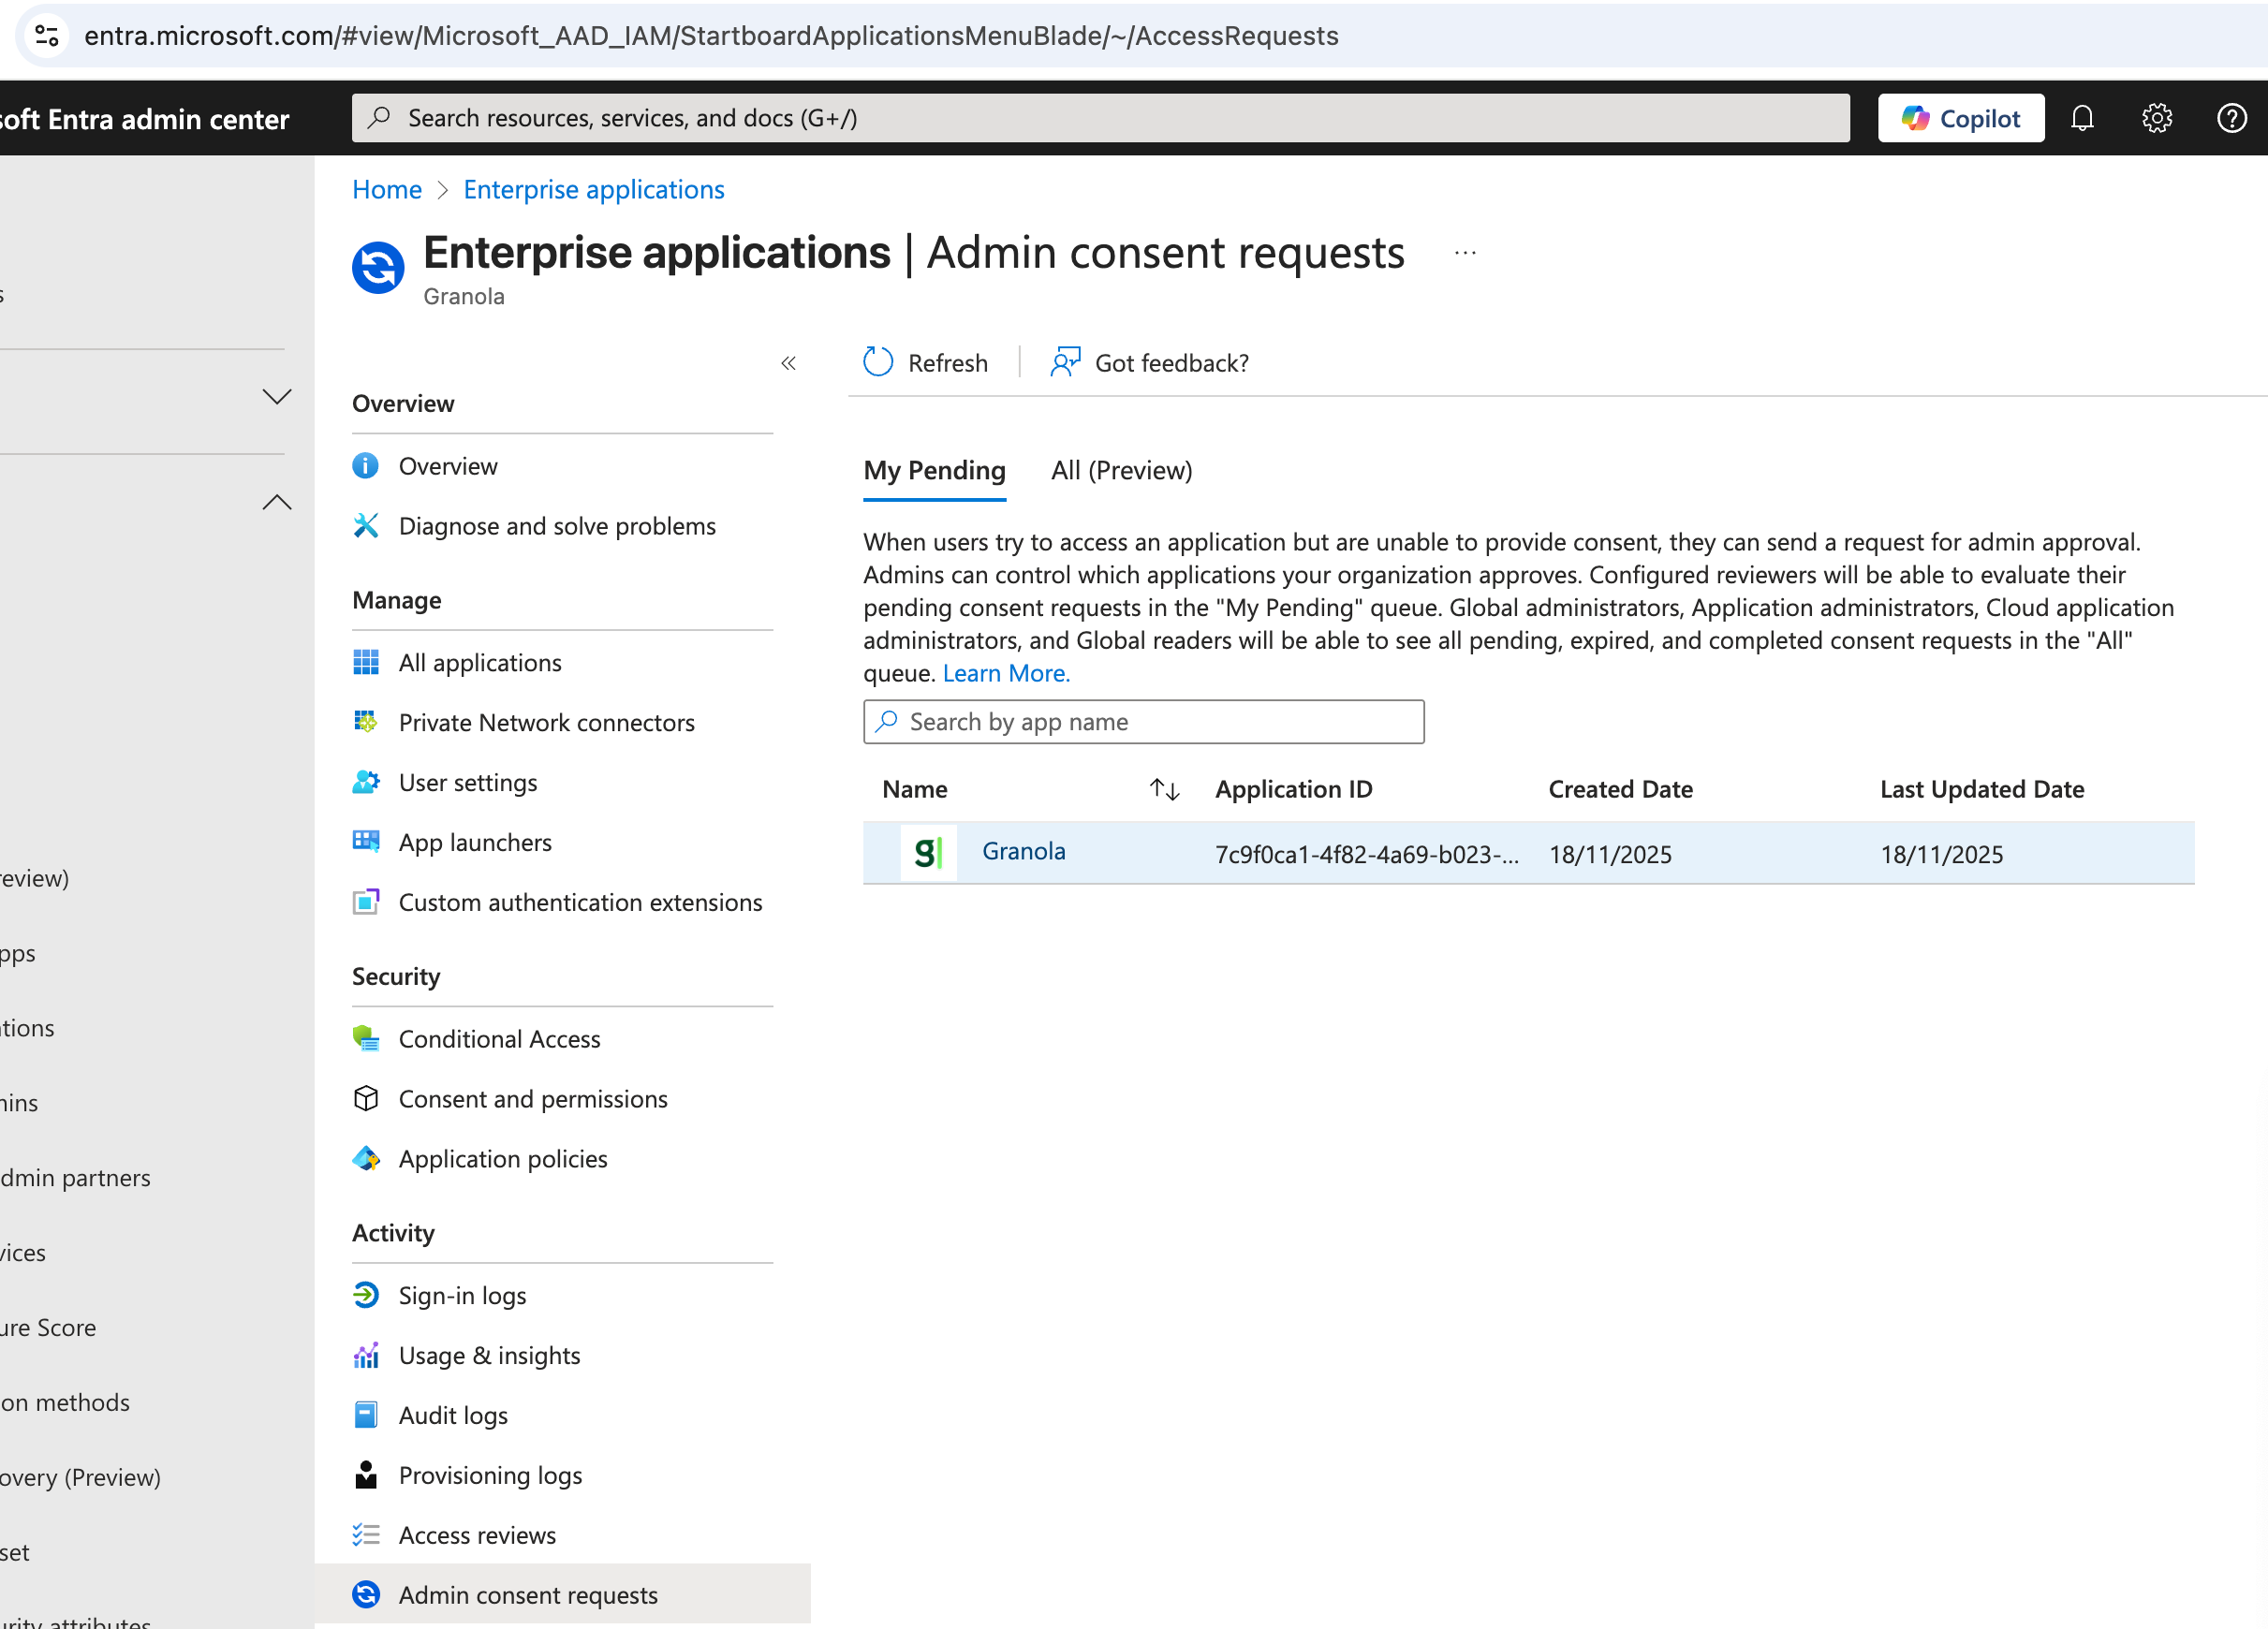Click the Granola app logo thumbnail
Image resolution: width=2268 pixels, height=1629 pixels.
coord(927,852)
